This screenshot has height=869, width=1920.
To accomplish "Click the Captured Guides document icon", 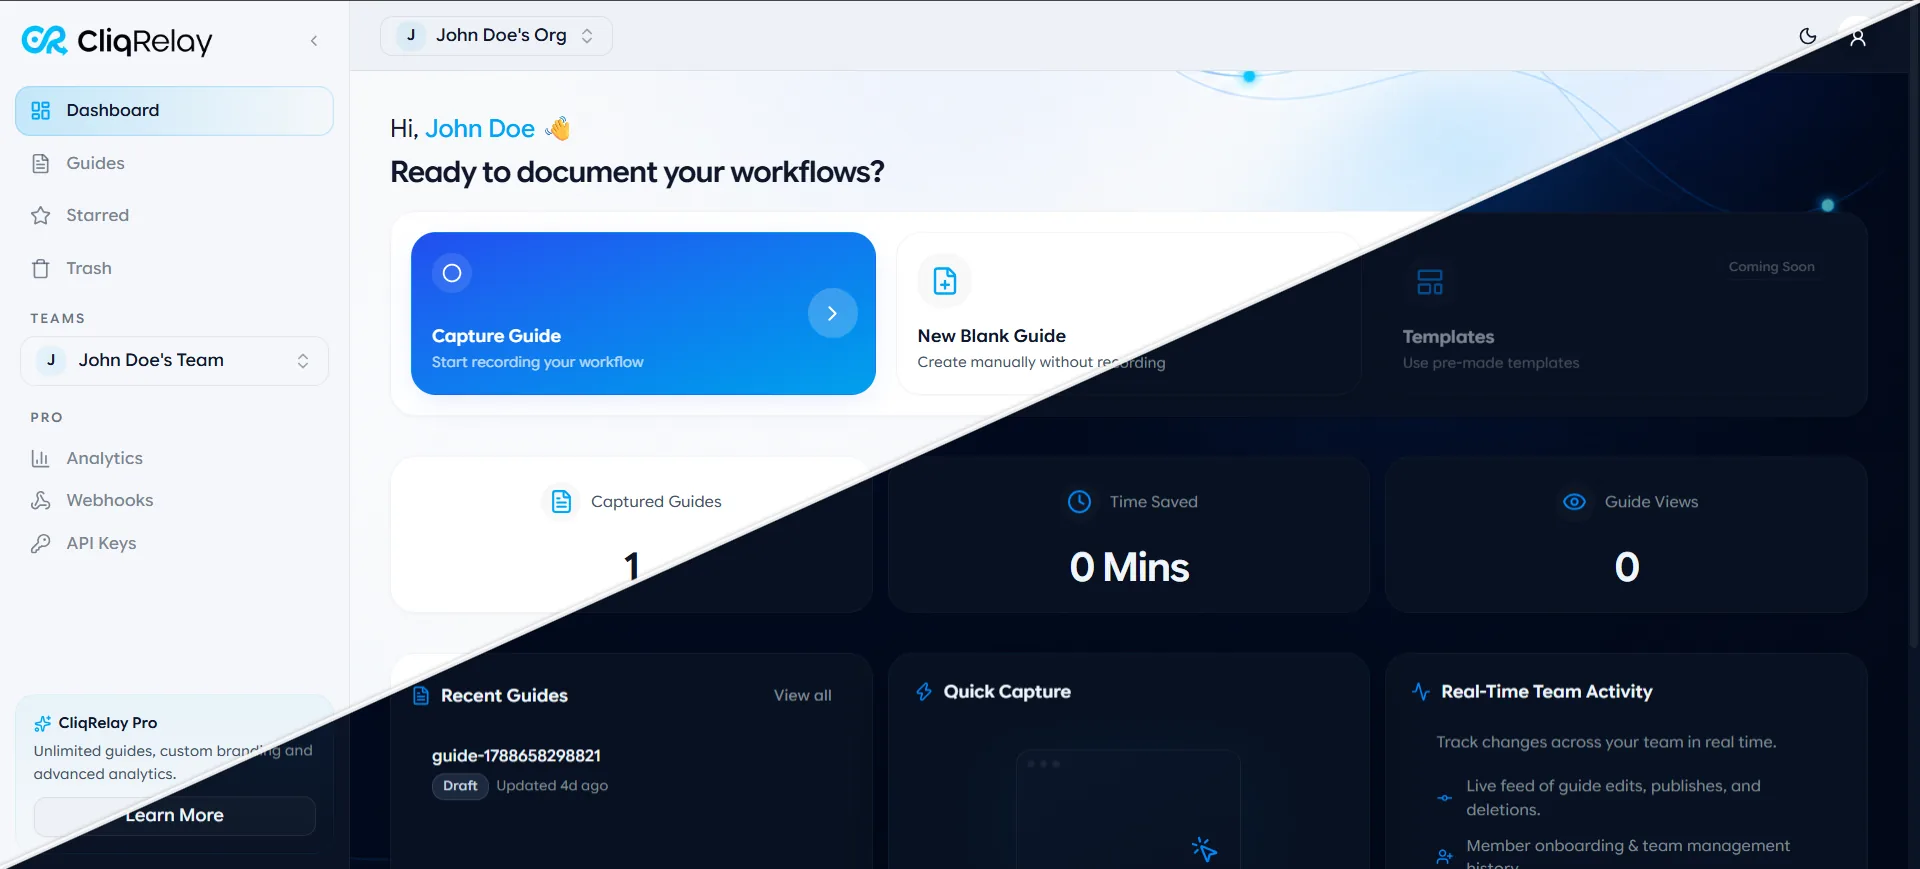I will point(562,501).
